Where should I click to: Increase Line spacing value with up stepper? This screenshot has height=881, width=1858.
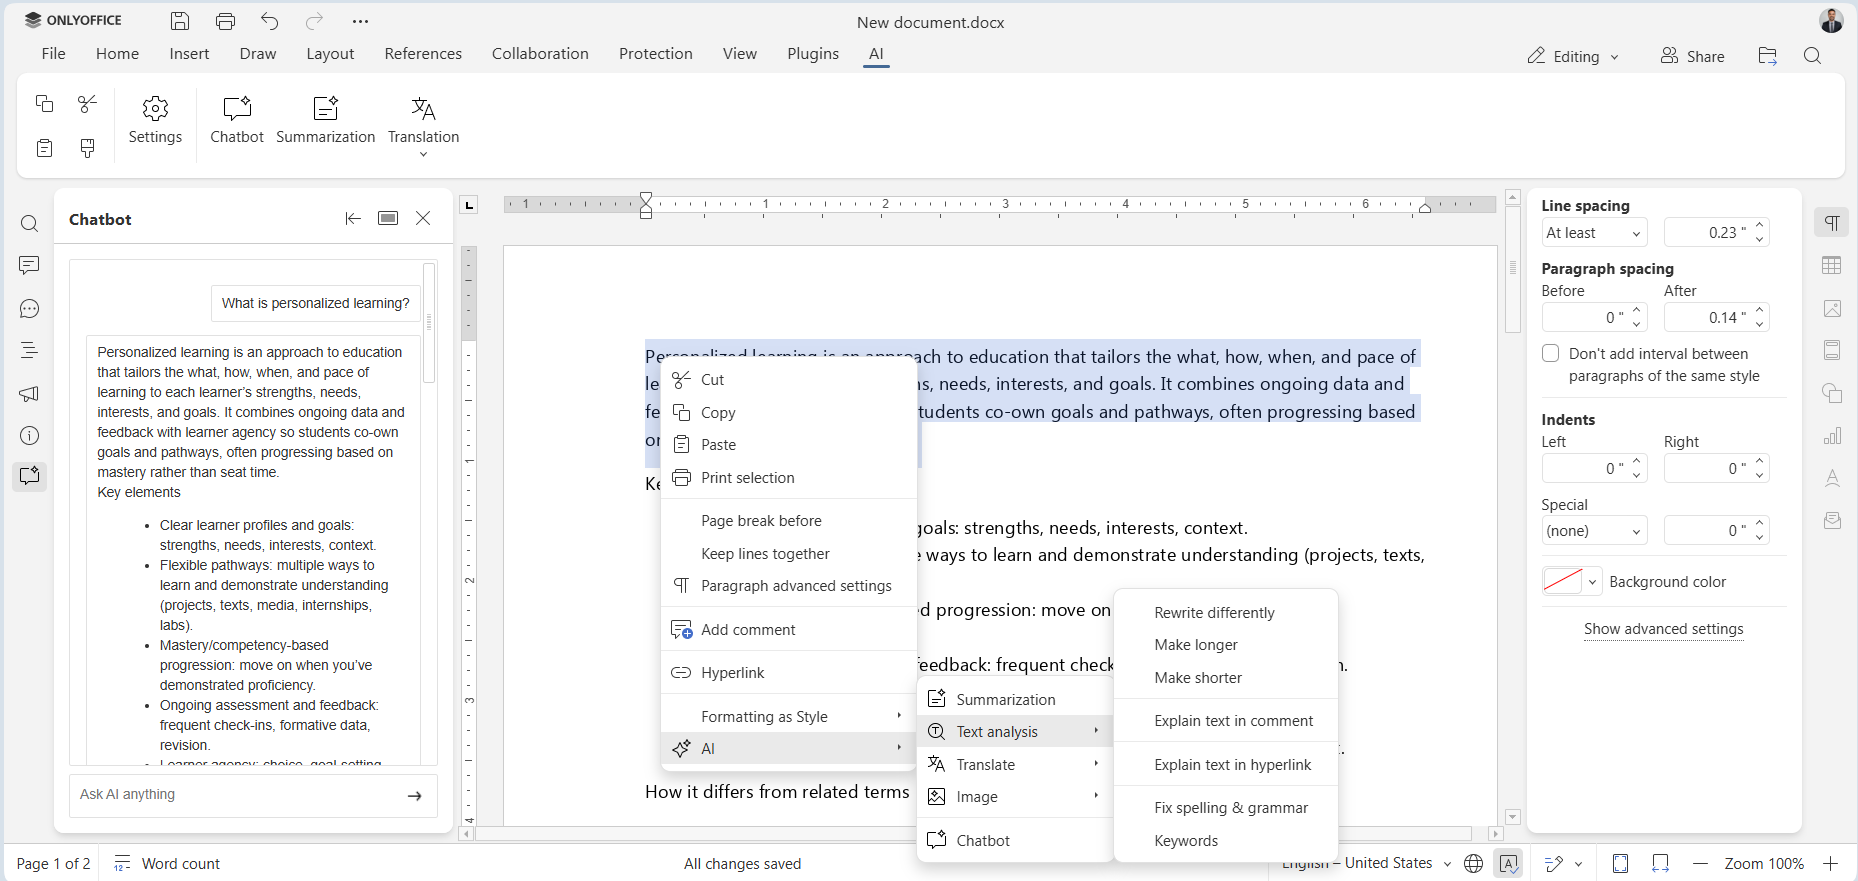1759,226
